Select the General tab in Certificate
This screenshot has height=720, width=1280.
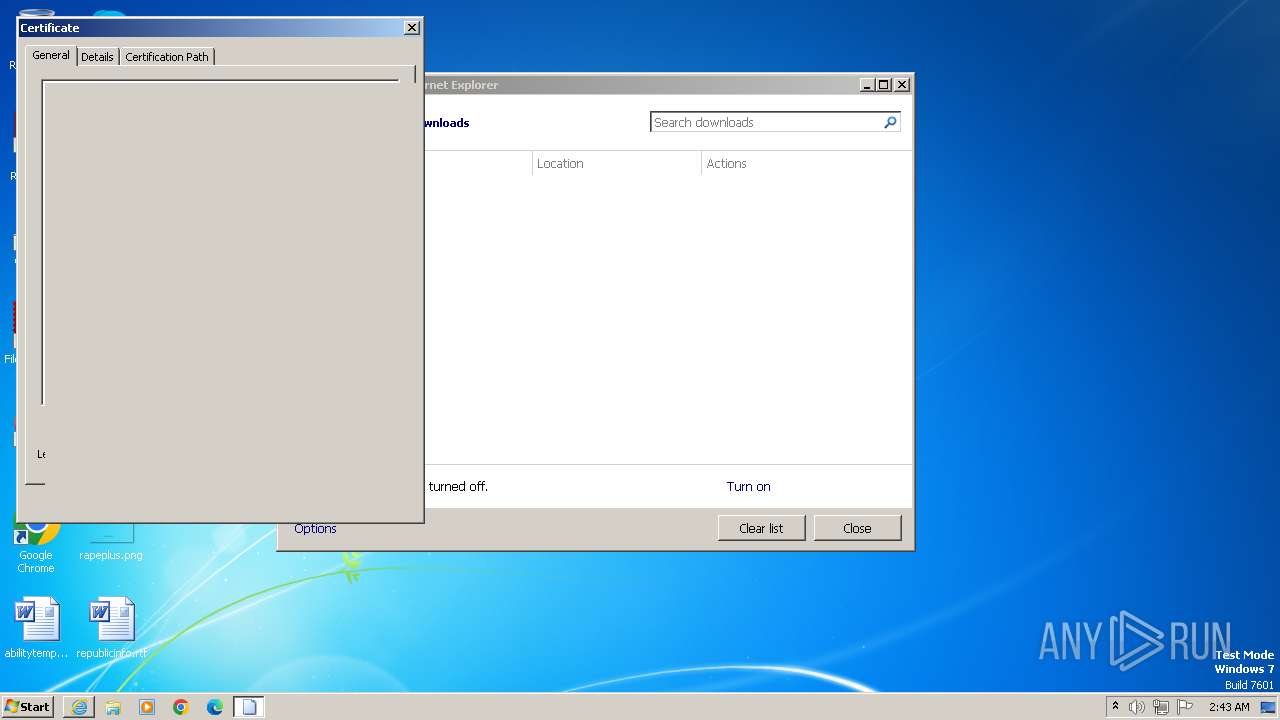[51, 55]
